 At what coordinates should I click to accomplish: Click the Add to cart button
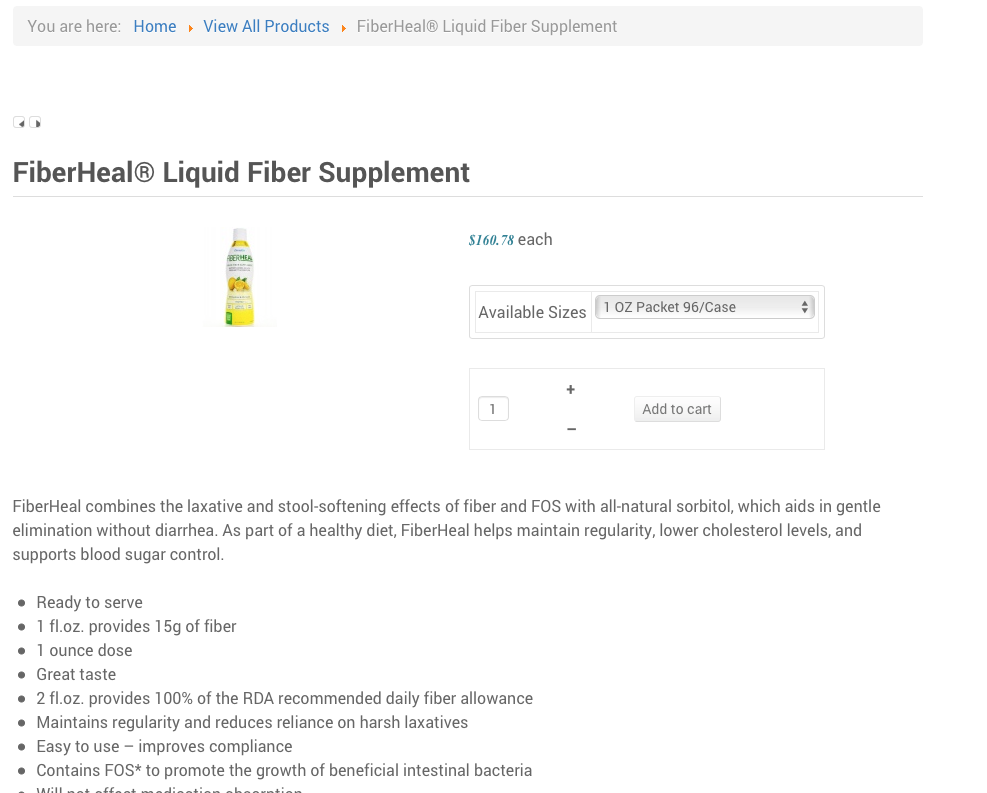[677, 409]
